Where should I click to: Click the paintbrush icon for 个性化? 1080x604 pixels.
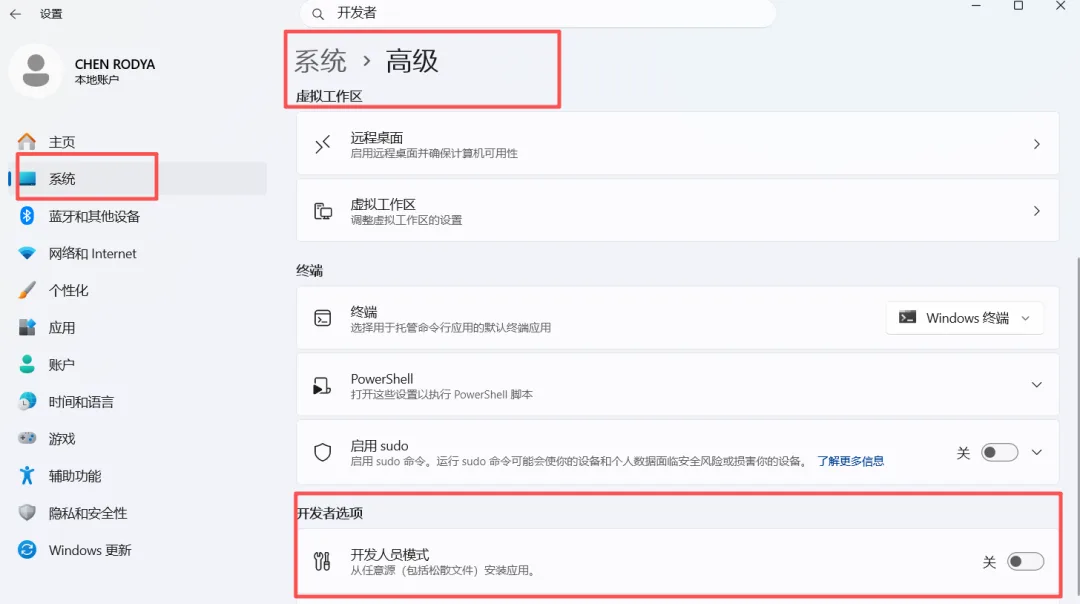pos(27,291)
